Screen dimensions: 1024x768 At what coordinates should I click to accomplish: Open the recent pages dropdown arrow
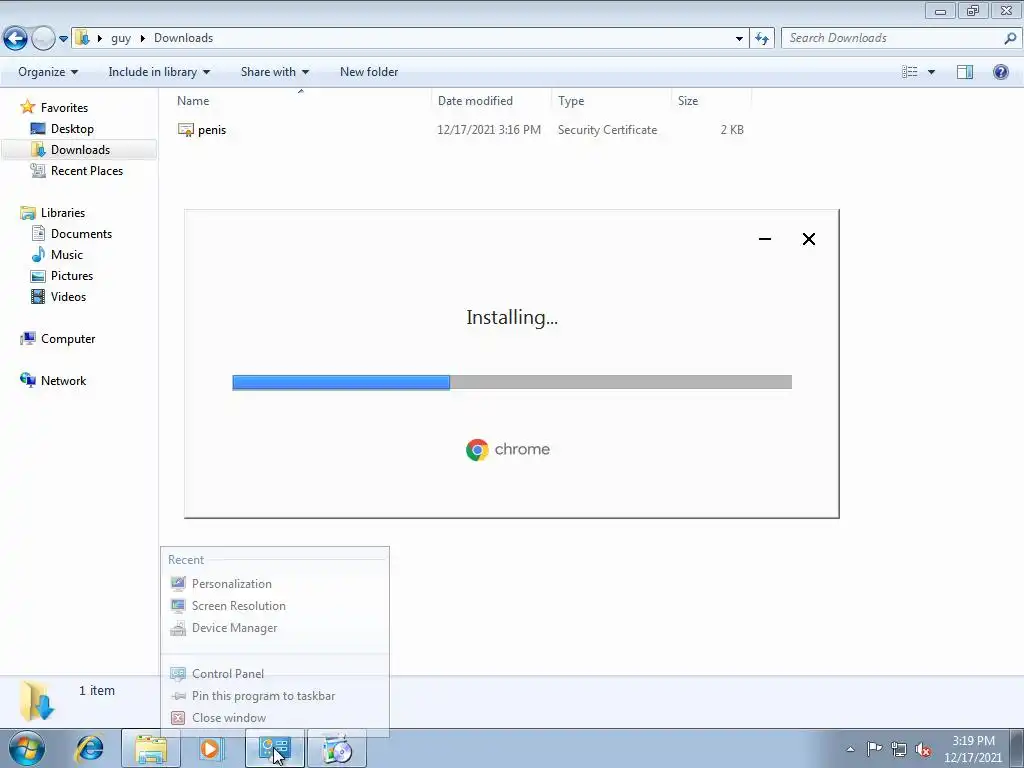(63, 39)
